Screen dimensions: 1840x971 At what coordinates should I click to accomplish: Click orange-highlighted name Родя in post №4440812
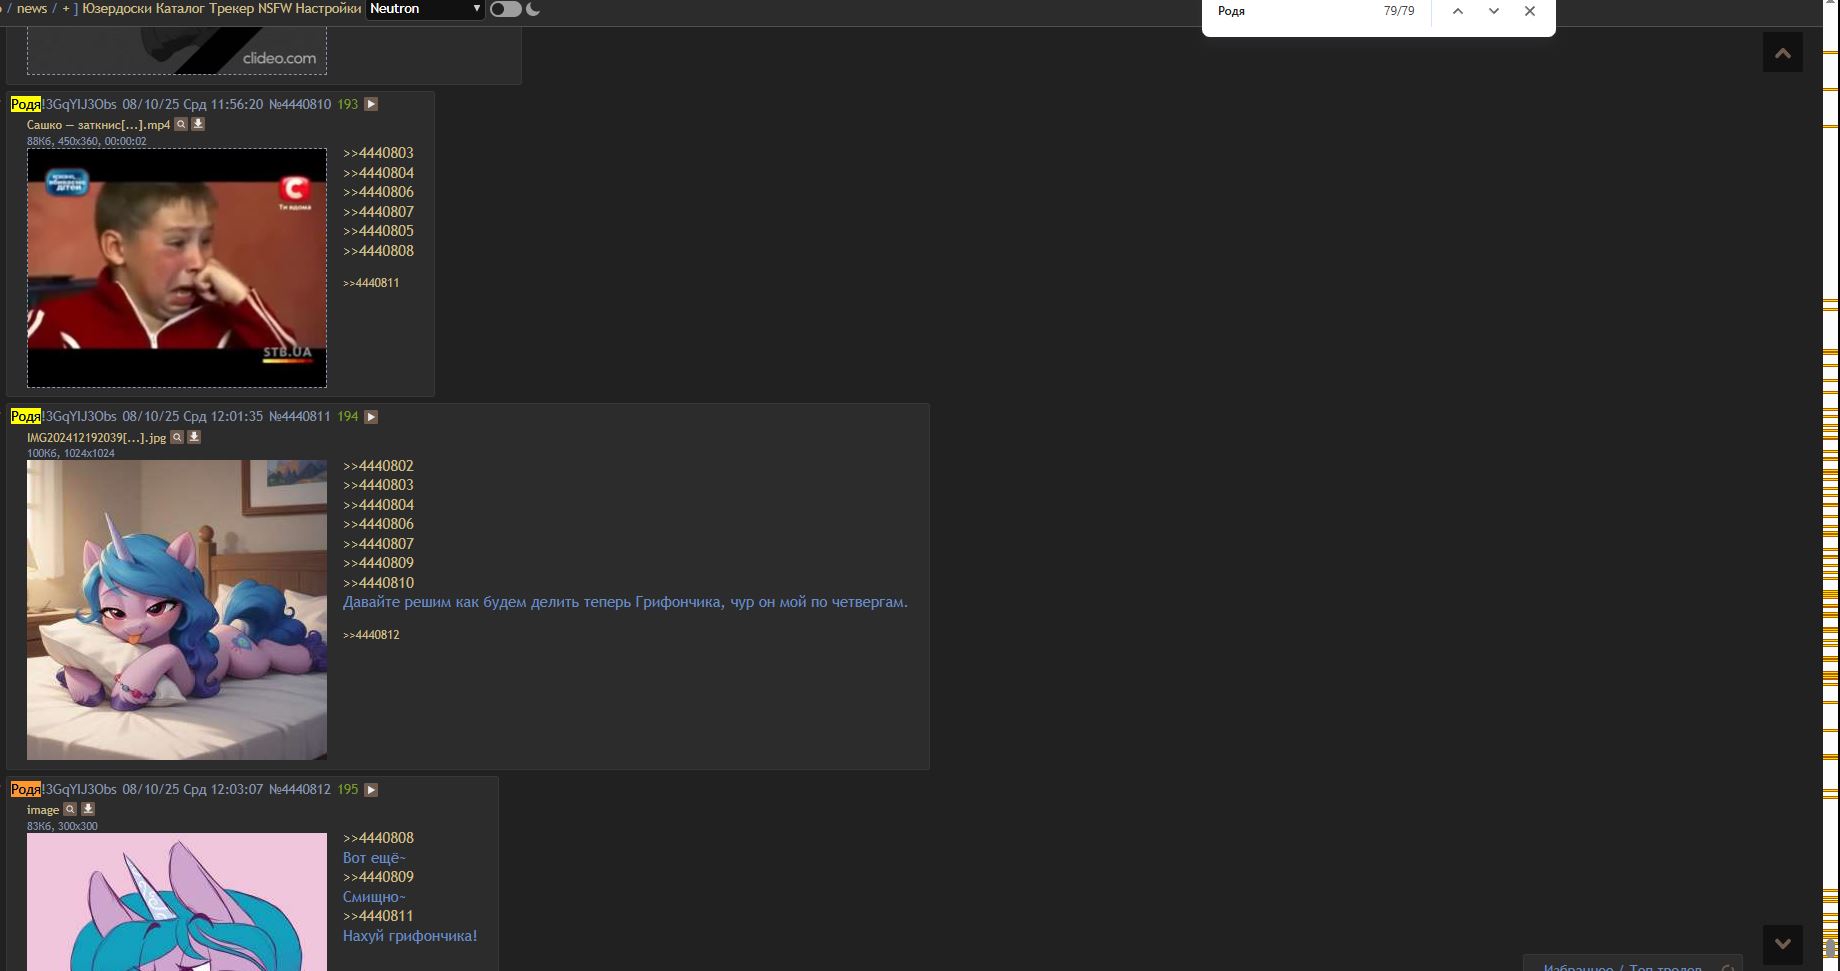pyautogui.click(x=26, y=790)
